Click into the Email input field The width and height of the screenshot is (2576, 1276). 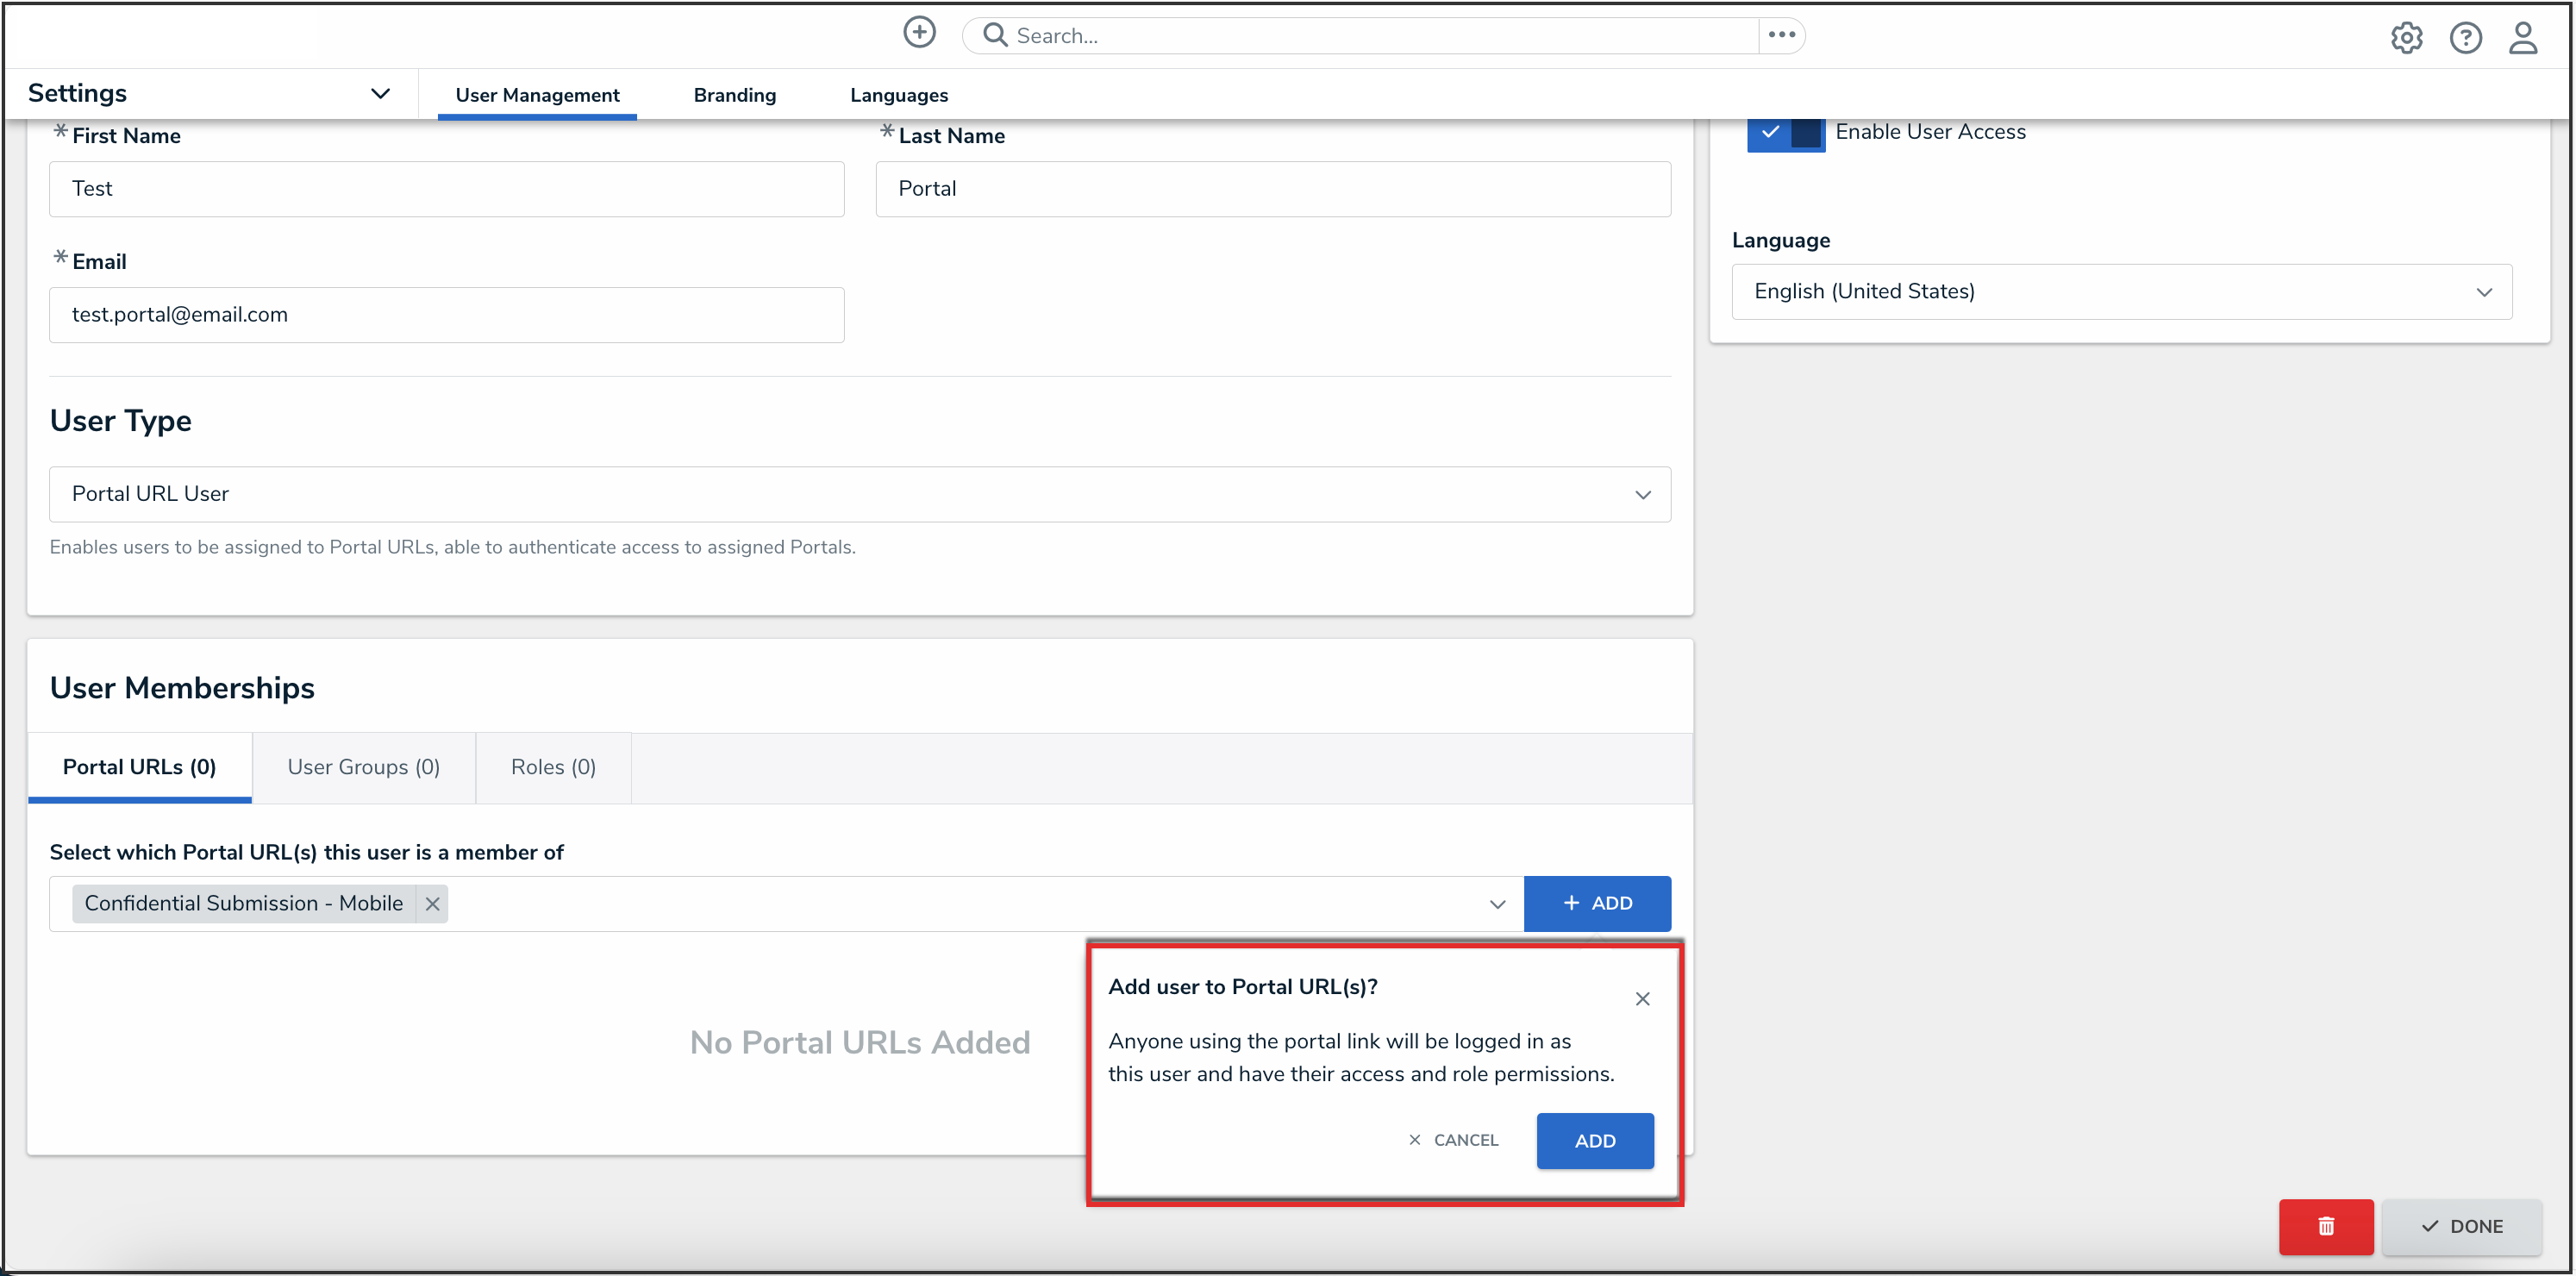point(446,314)
